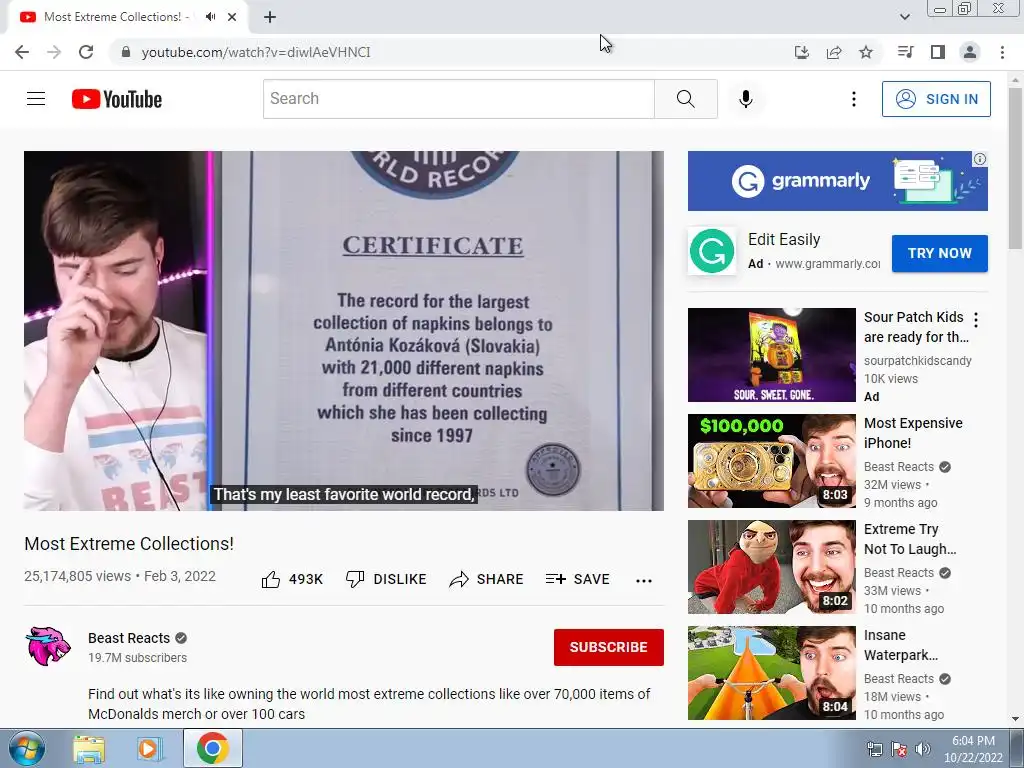Click the address bar URL
Screen dimensions: 1024x768
[255, 52]
